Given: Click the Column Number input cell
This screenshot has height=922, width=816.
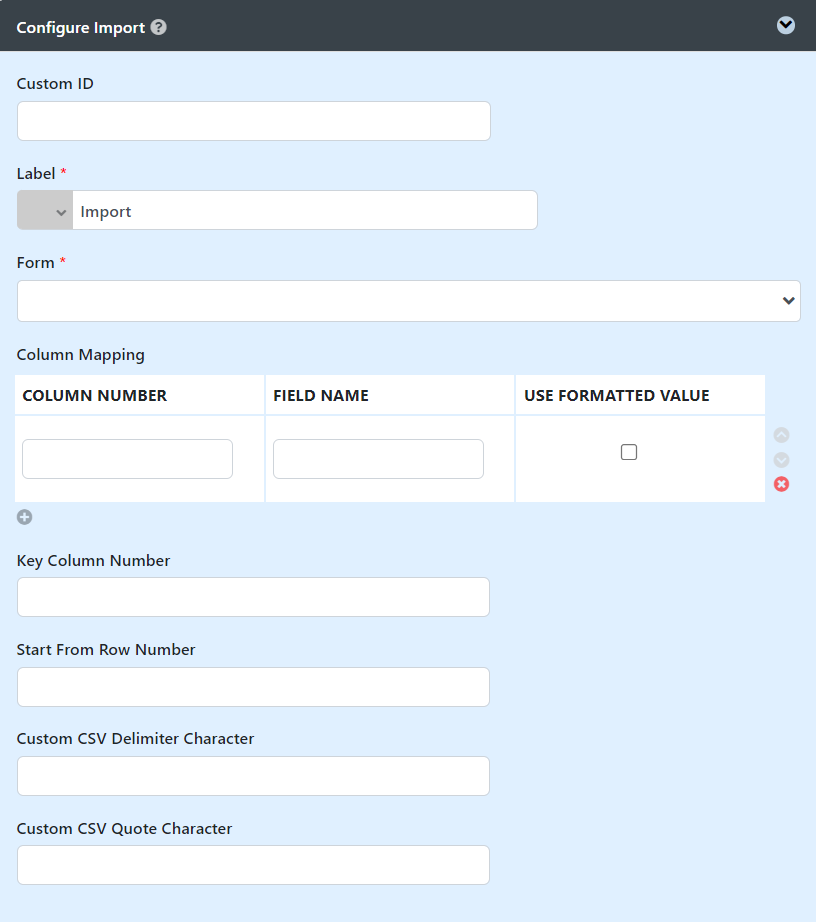Looking at the screenshot, I should [x=127, y=459].
